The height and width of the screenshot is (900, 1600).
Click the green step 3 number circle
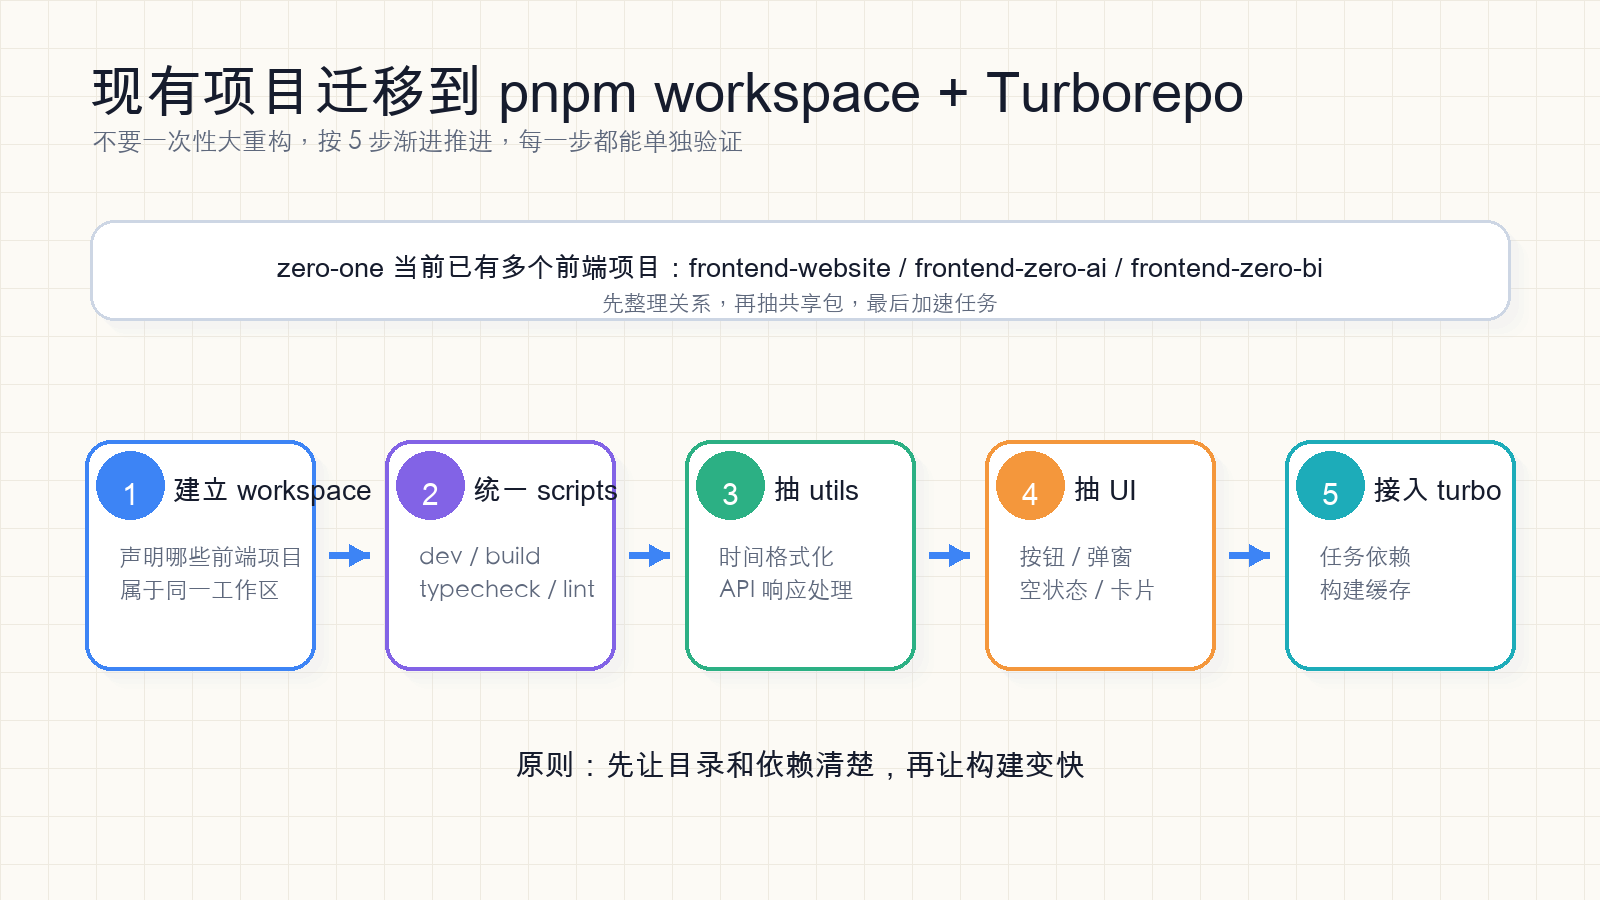pyautogui.click(x=730, y=486)
